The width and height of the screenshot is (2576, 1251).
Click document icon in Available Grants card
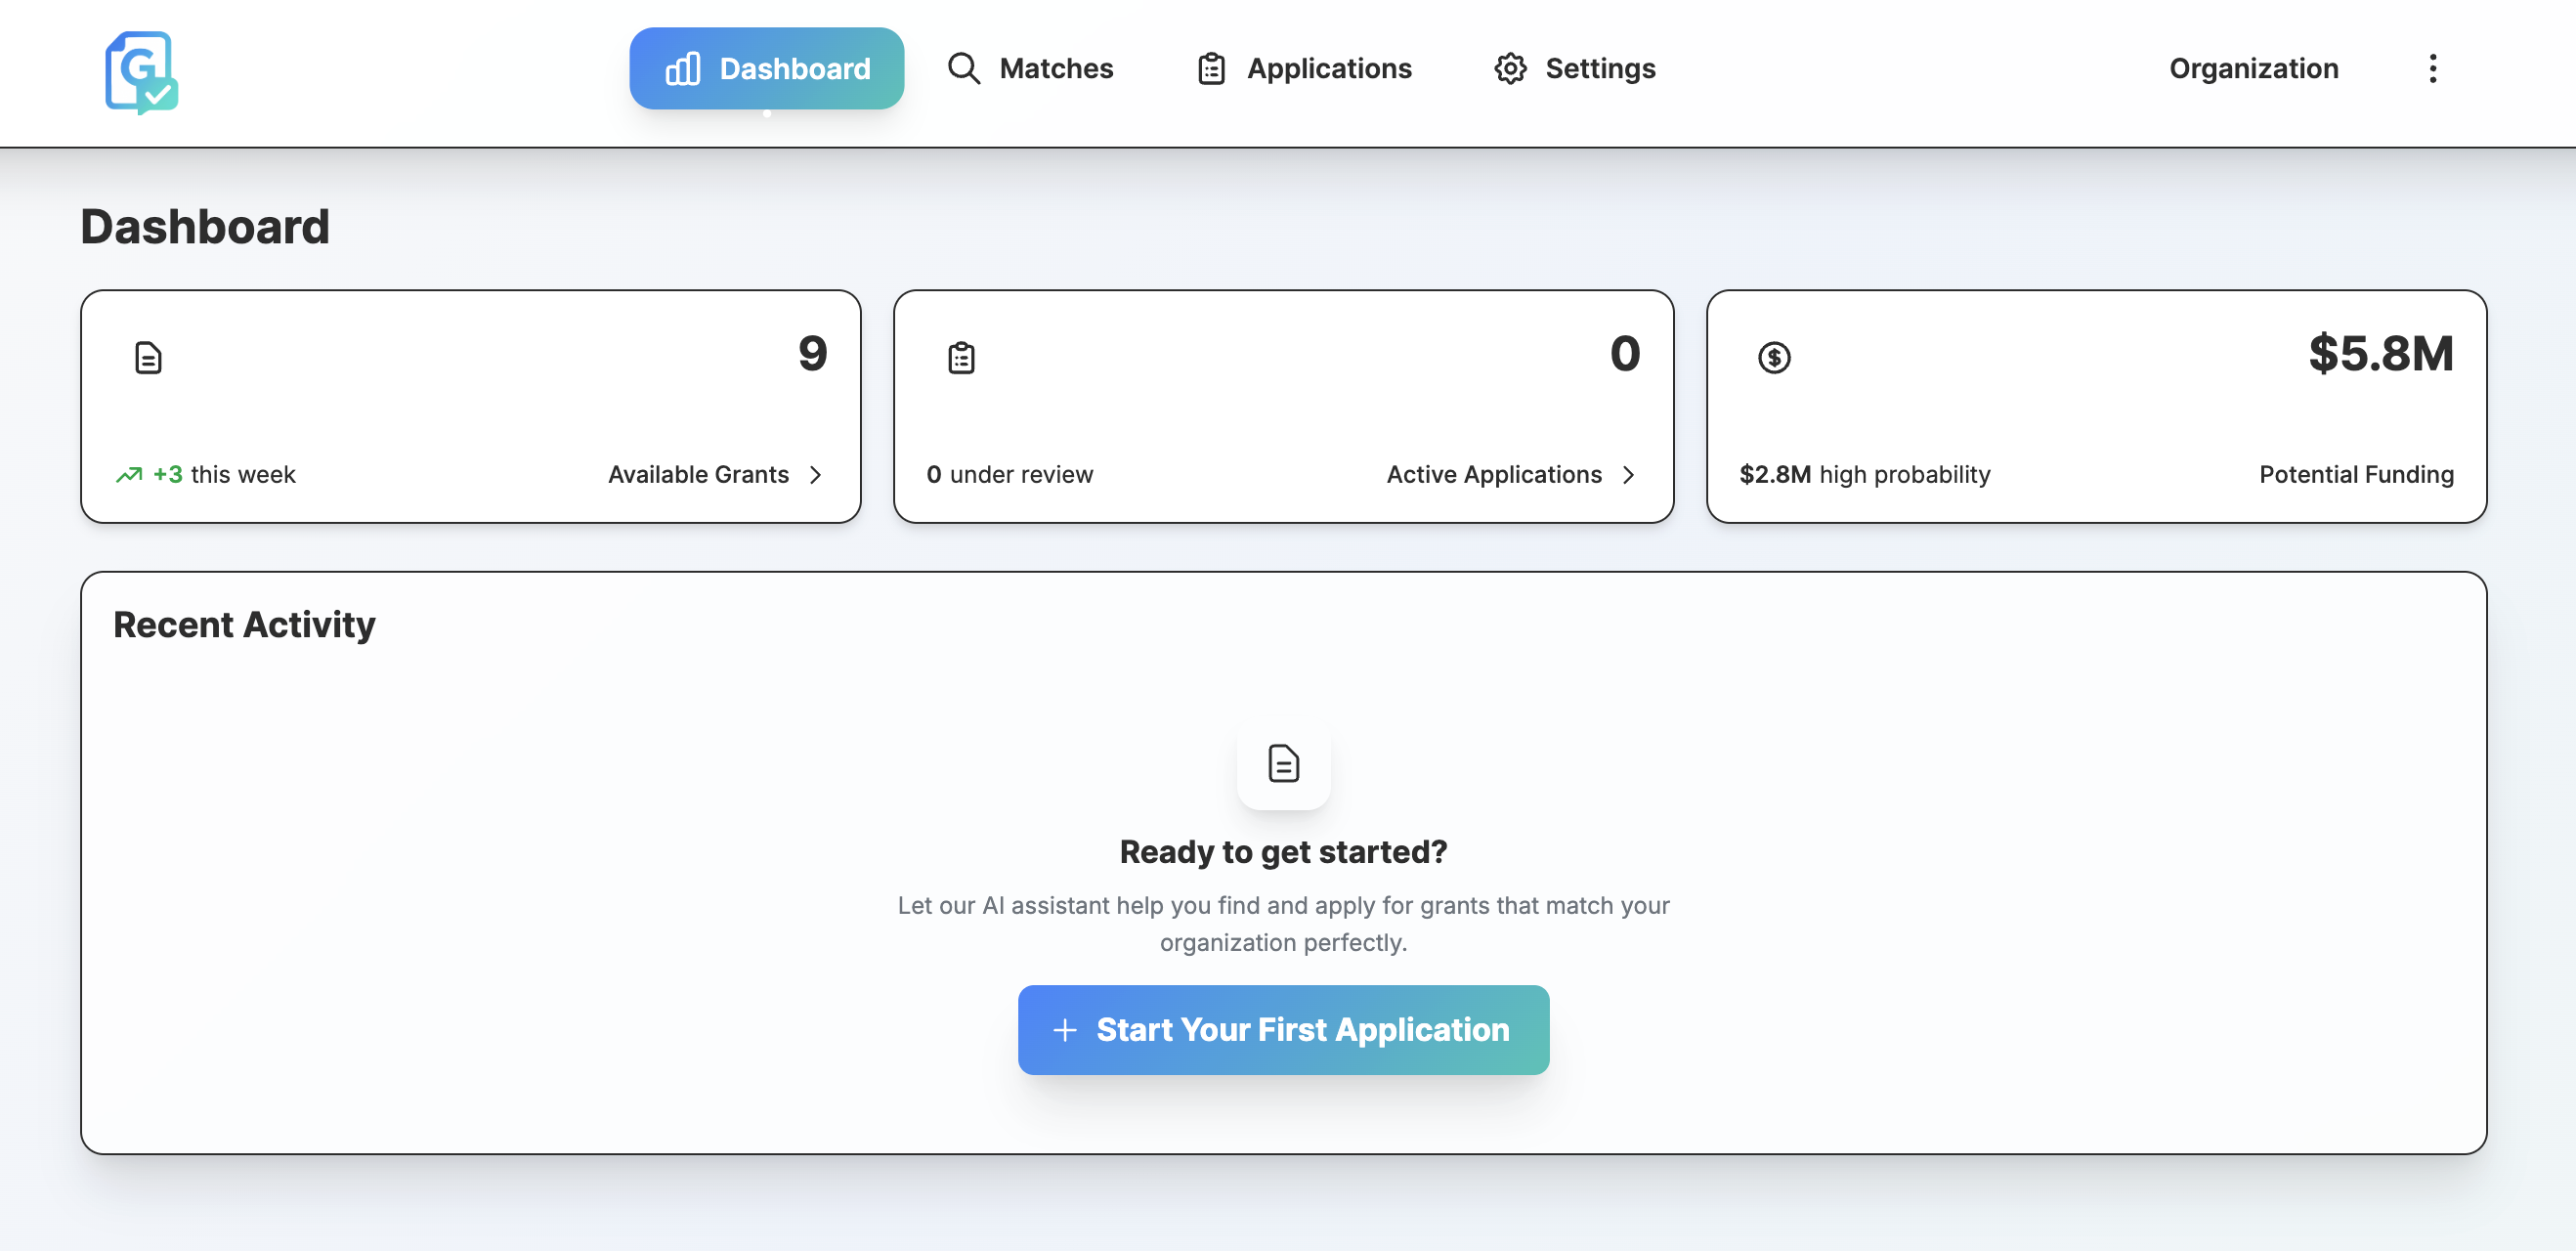coord(148,358)
